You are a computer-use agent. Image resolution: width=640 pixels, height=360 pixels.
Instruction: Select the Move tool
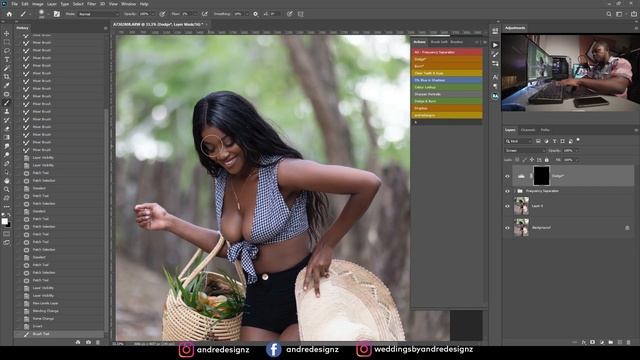pos(7,33)
